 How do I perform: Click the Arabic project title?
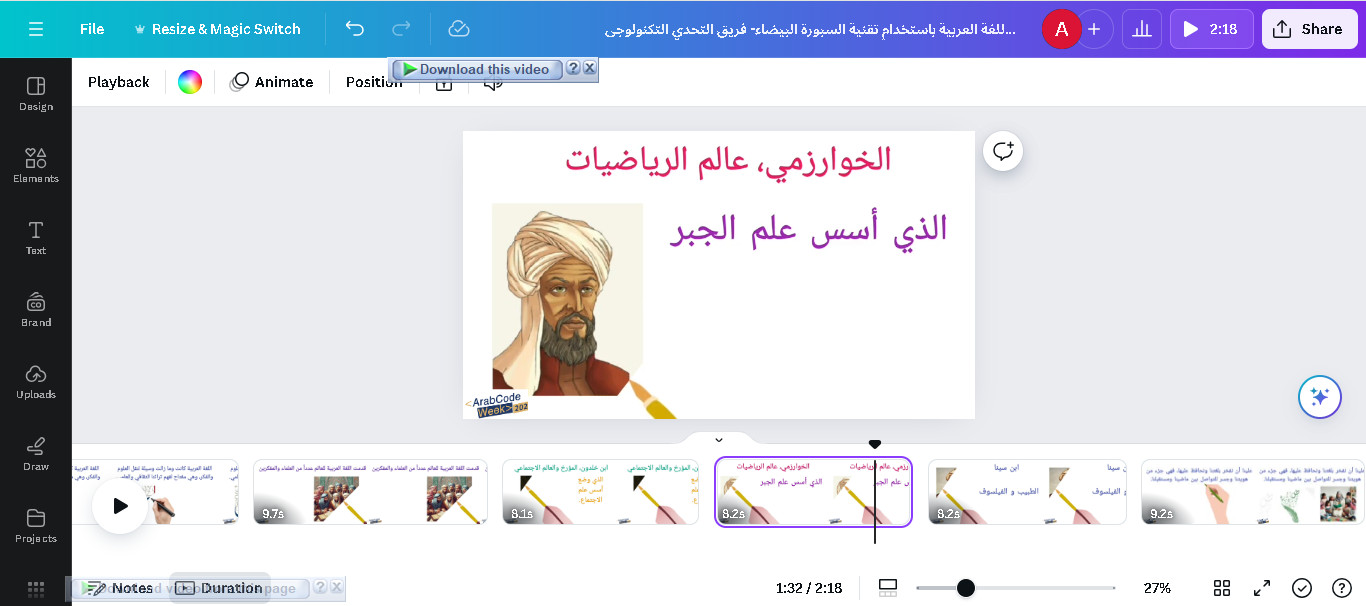coord(810,29)
